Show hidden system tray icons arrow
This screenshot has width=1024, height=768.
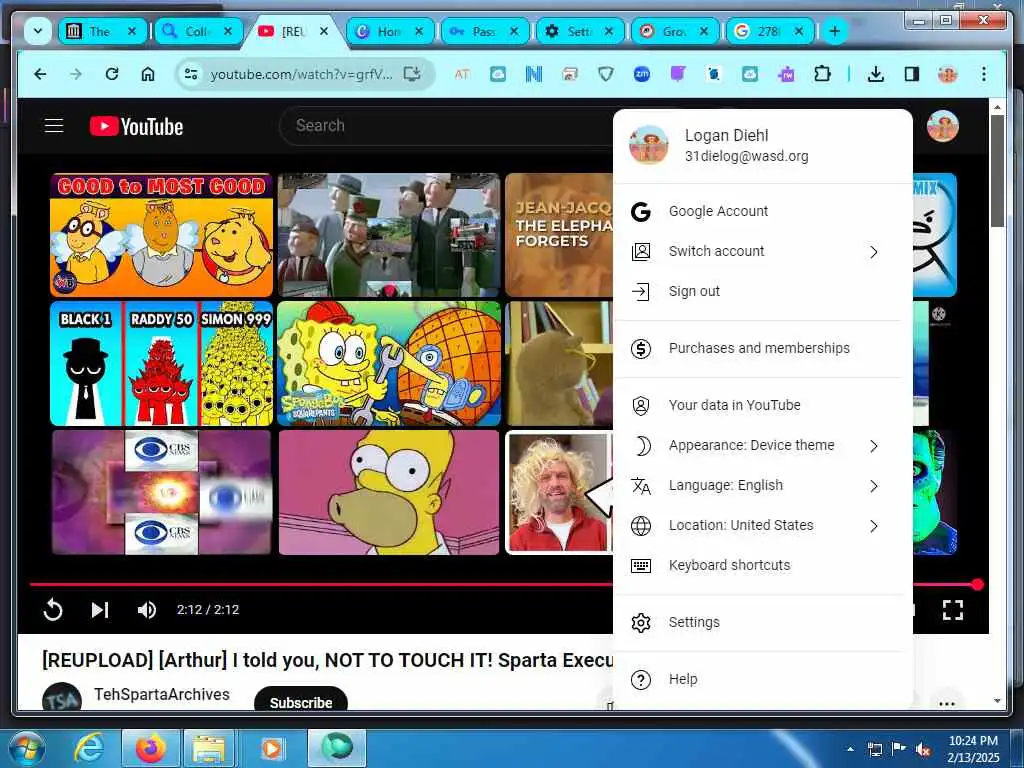[x=850, y=749]
